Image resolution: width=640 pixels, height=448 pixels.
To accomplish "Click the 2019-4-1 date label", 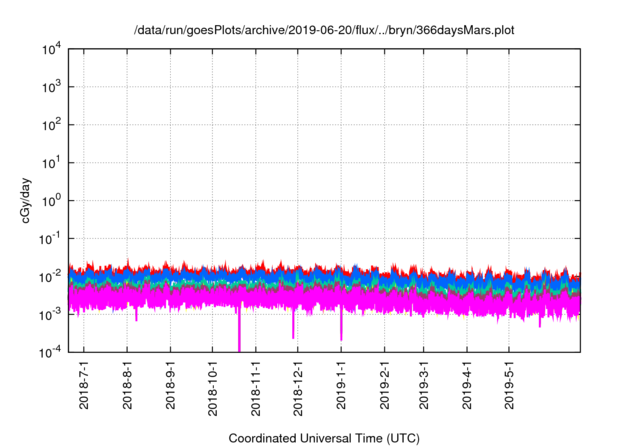I will click(467, 384).
